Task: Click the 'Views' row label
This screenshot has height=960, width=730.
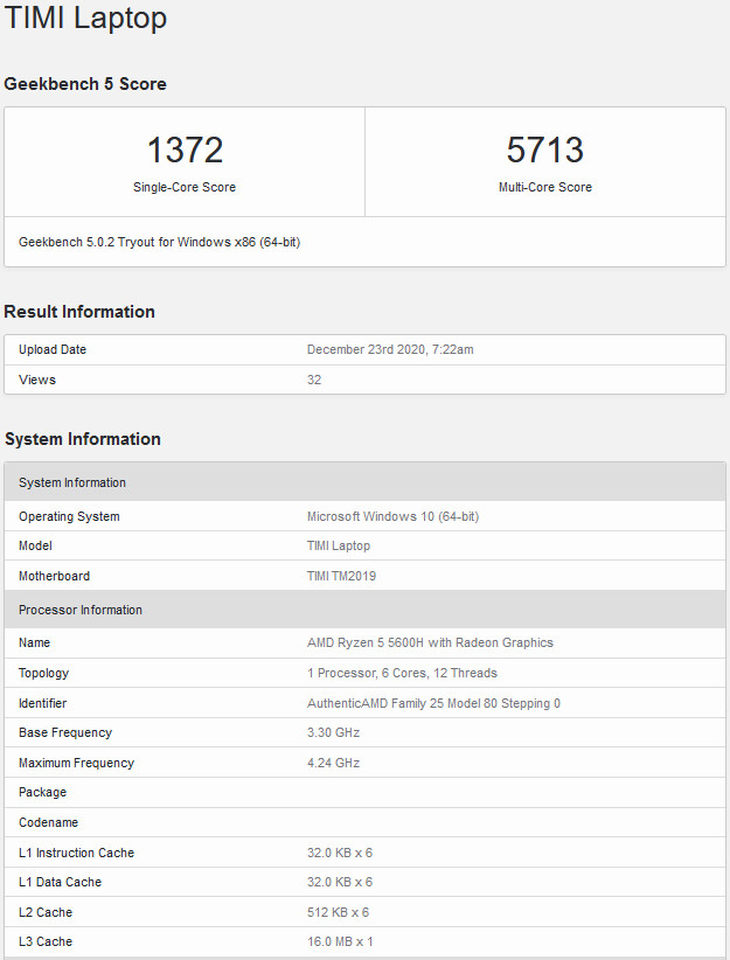Action: (37, 380)
